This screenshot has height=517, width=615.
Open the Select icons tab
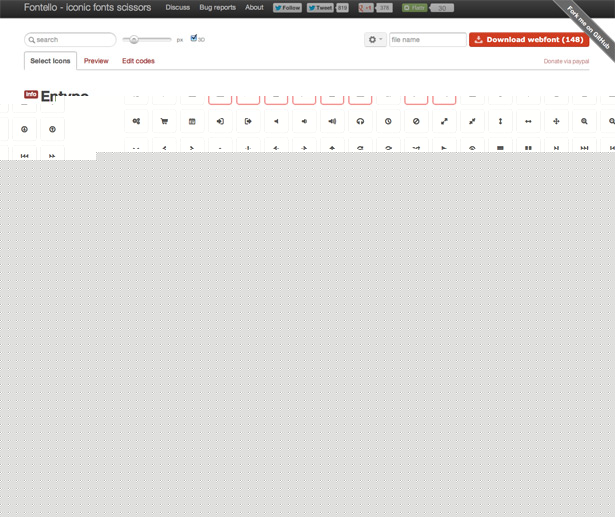[x=50, y=61]
